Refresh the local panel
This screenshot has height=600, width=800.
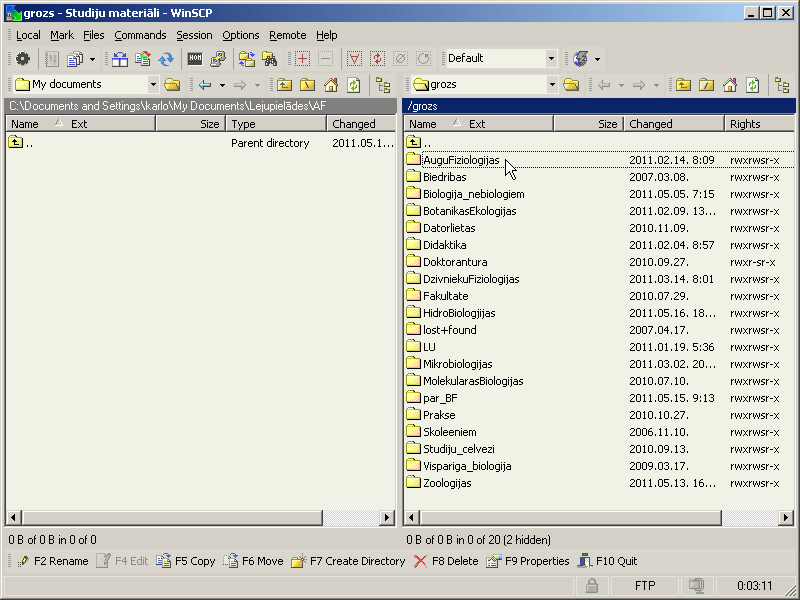click(x=354, y=85)
